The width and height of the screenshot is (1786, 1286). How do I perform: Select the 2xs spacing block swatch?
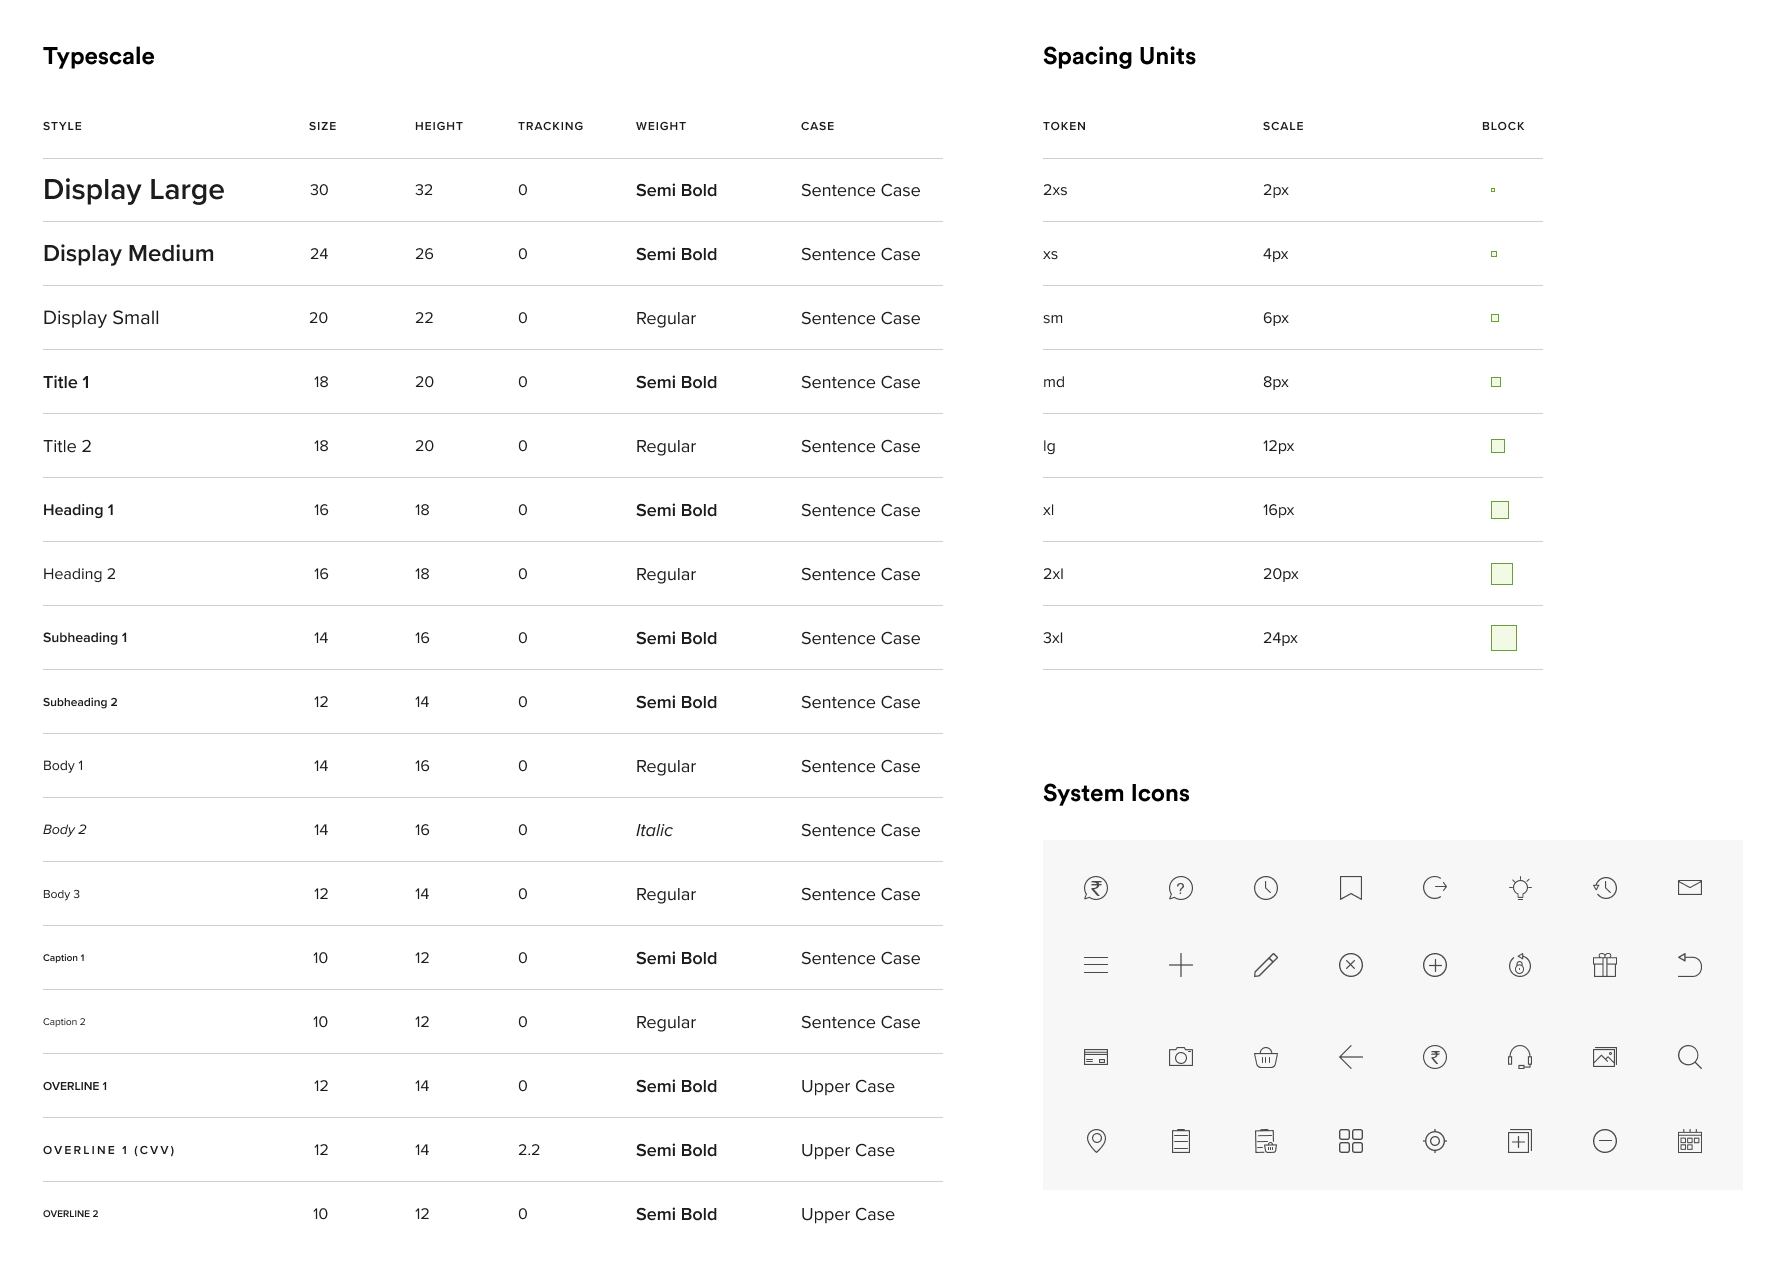click(x=1493, y=190)
